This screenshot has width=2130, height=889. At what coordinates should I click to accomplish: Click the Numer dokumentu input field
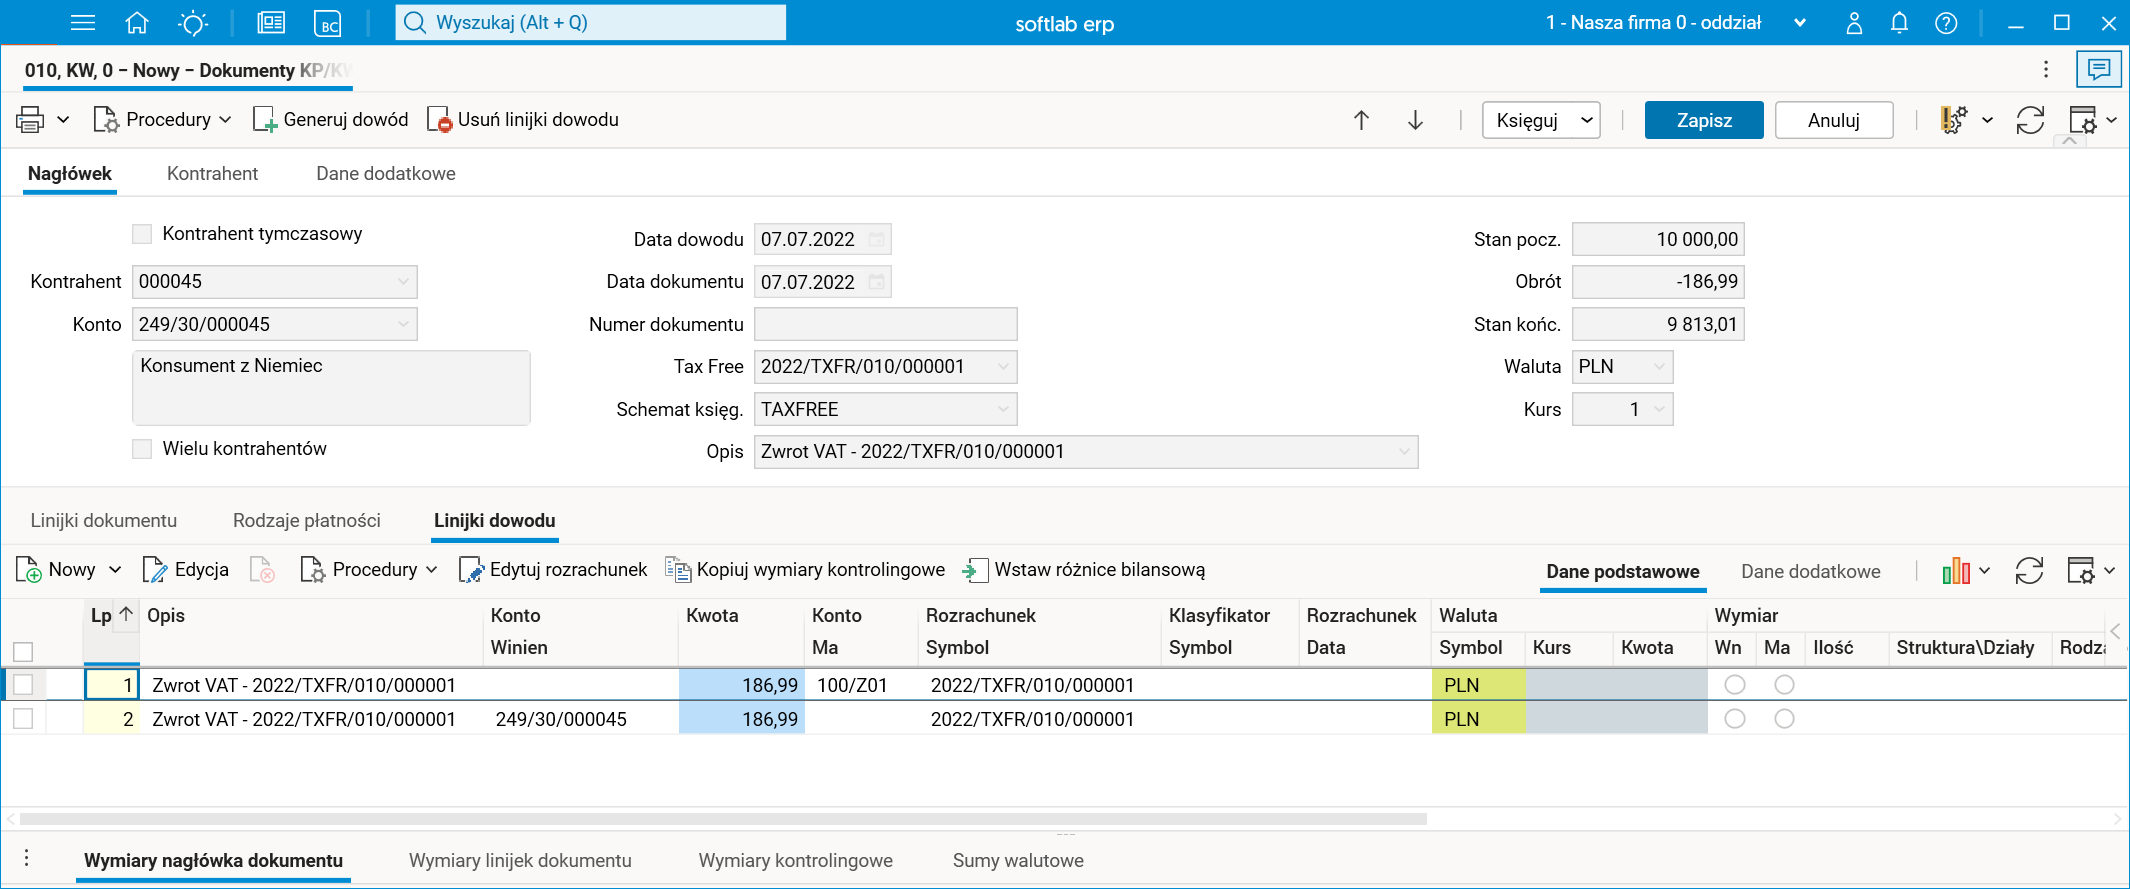click(885, 325)
